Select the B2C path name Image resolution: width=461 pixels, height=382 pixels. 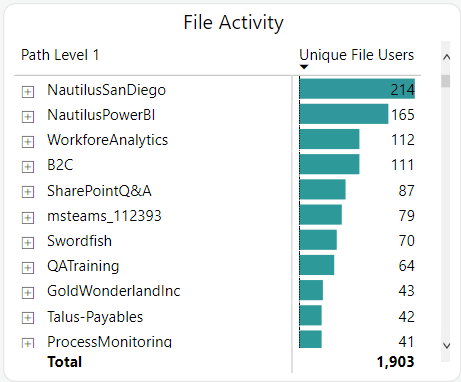tap(60, 165)
